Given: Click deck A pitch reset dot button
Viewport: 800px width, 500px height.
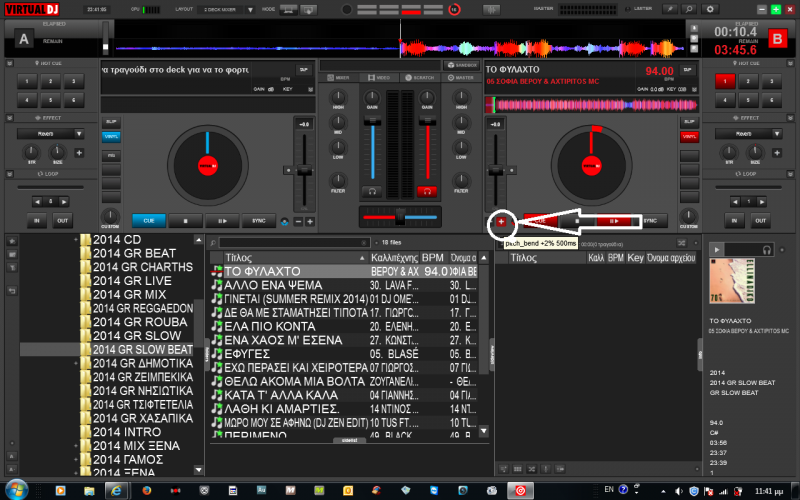Looking at the screenshot, I should pos(288,170).
